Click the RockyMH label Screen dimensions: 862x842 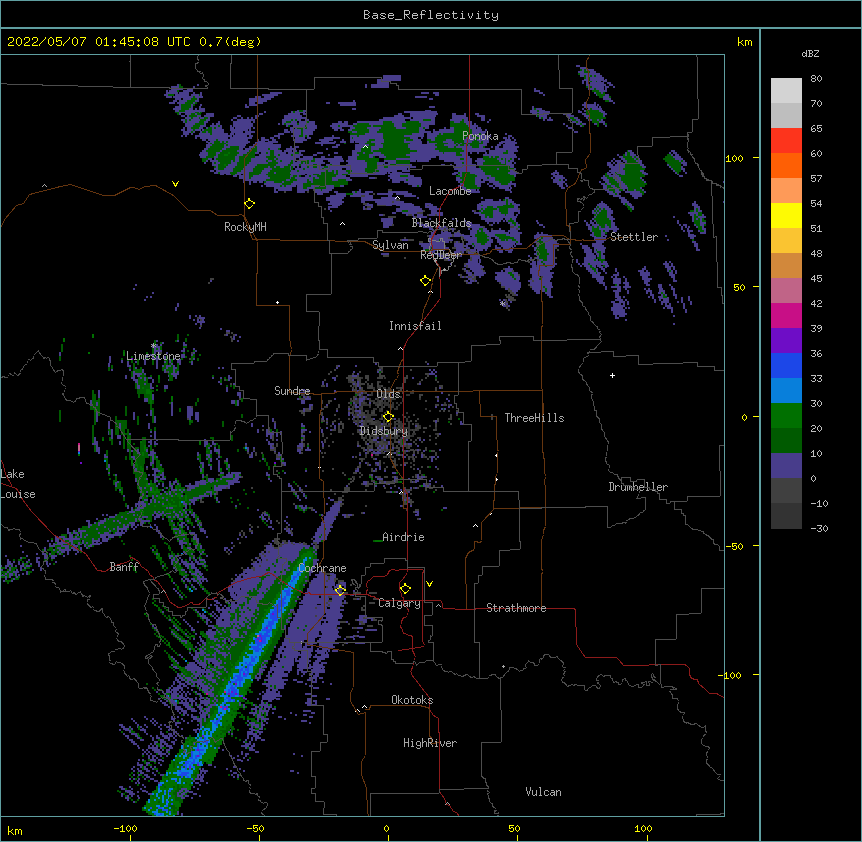coord(245,227)
